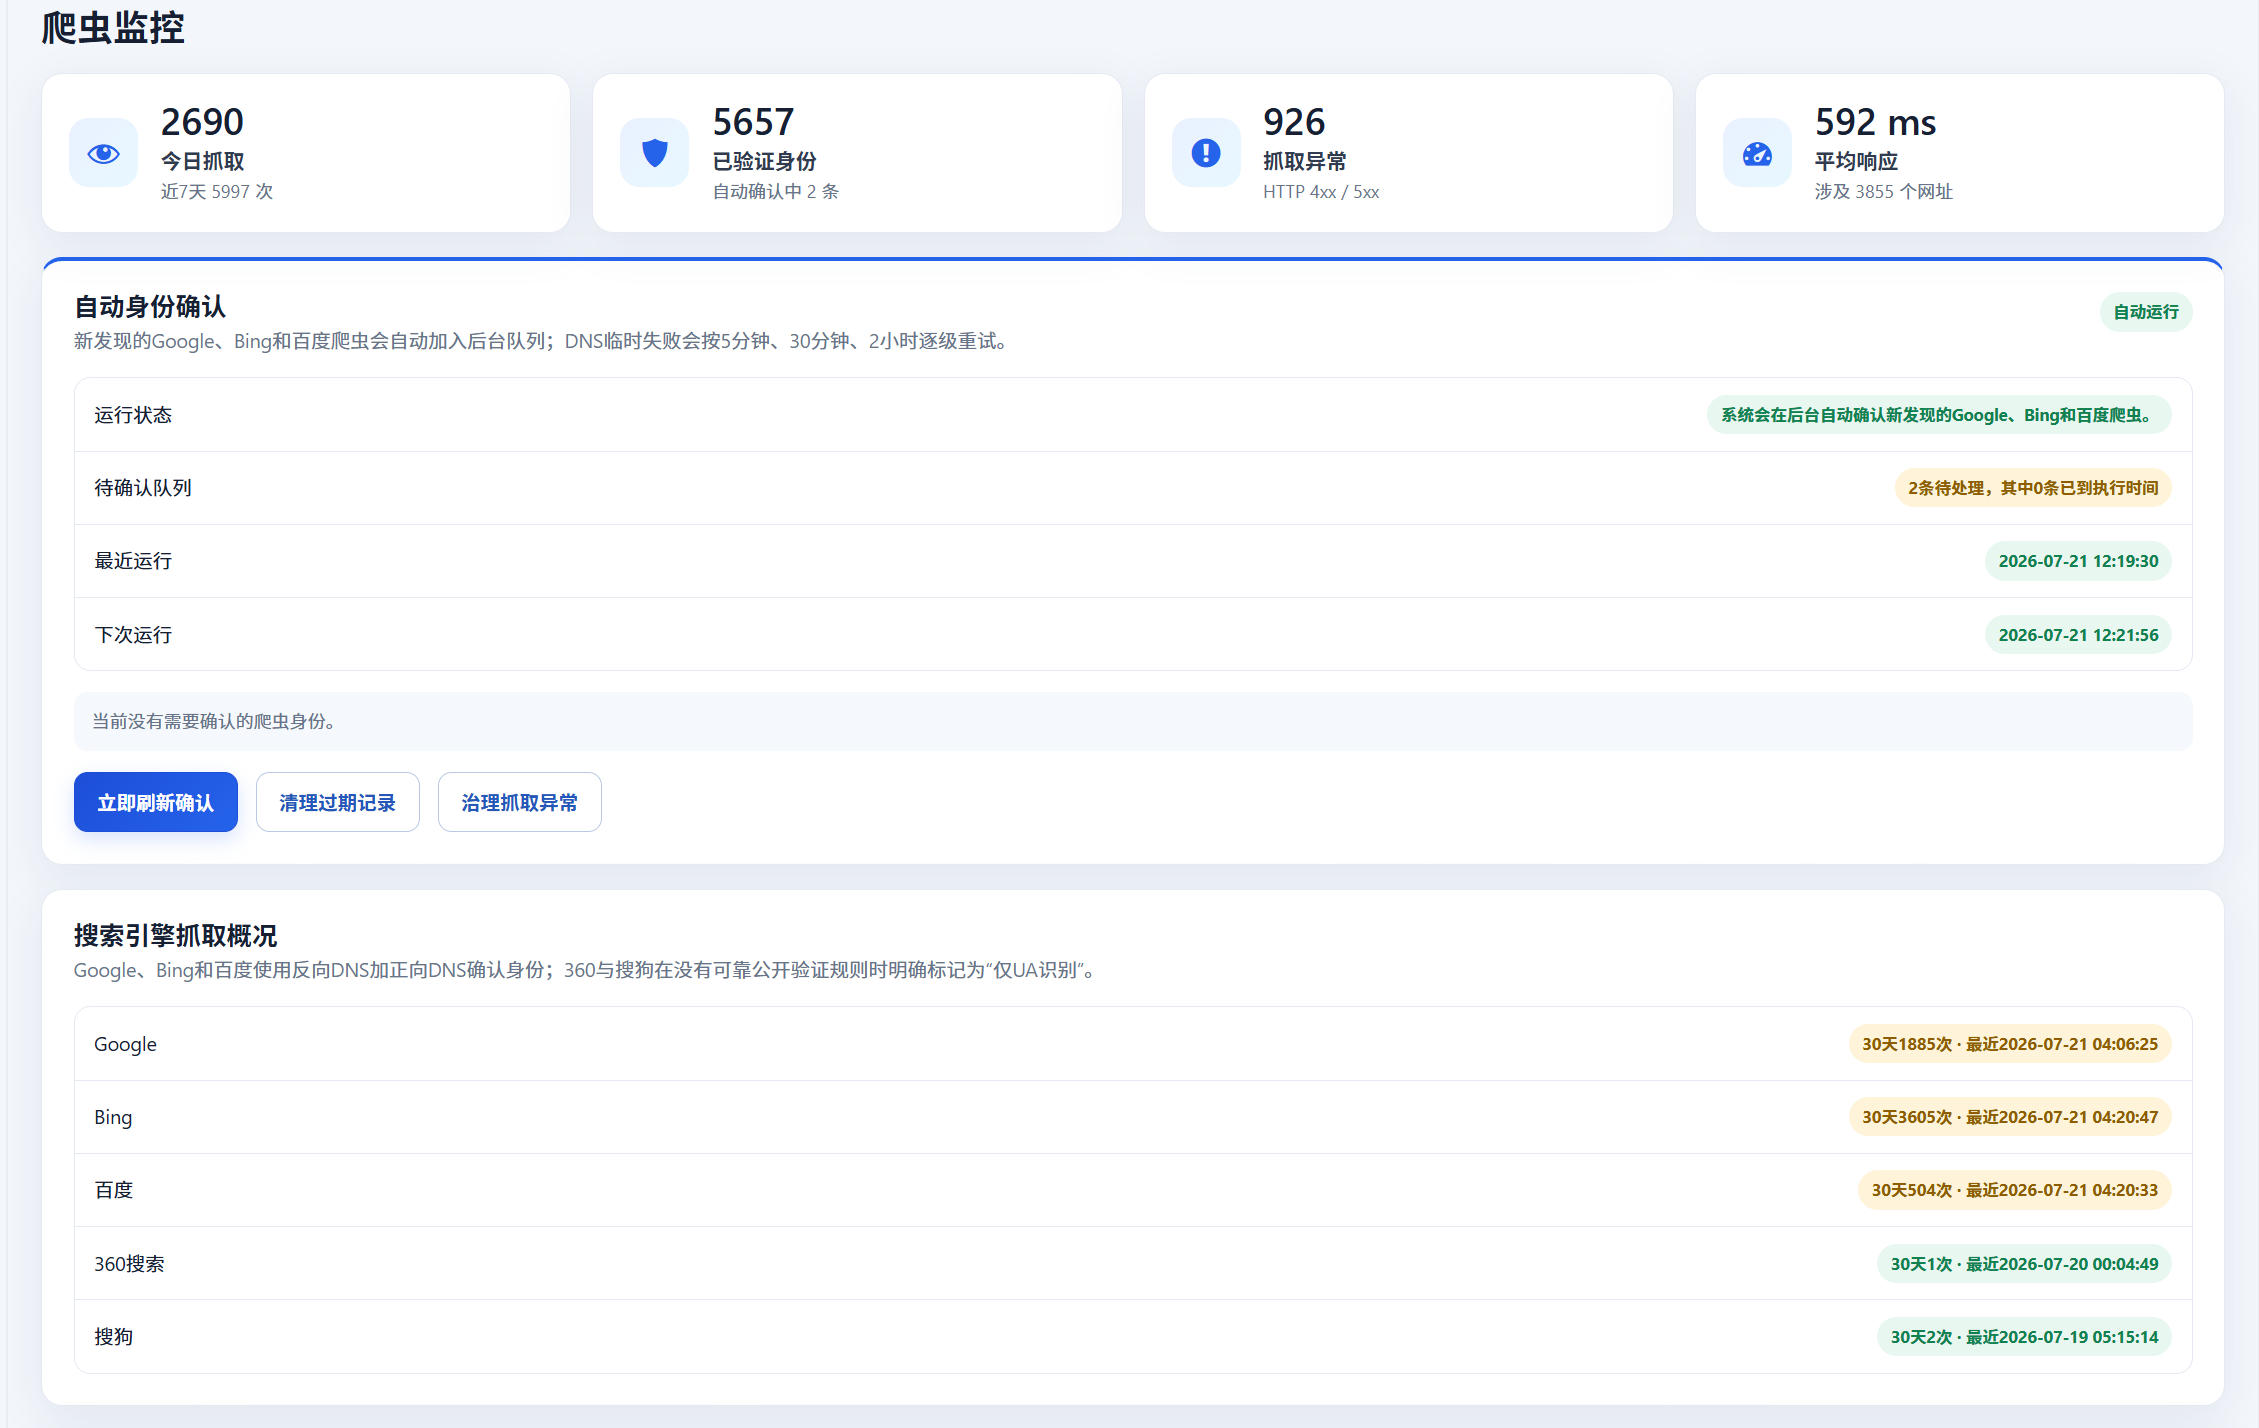Click the 360搜索 row label

tap(129, 1264)
